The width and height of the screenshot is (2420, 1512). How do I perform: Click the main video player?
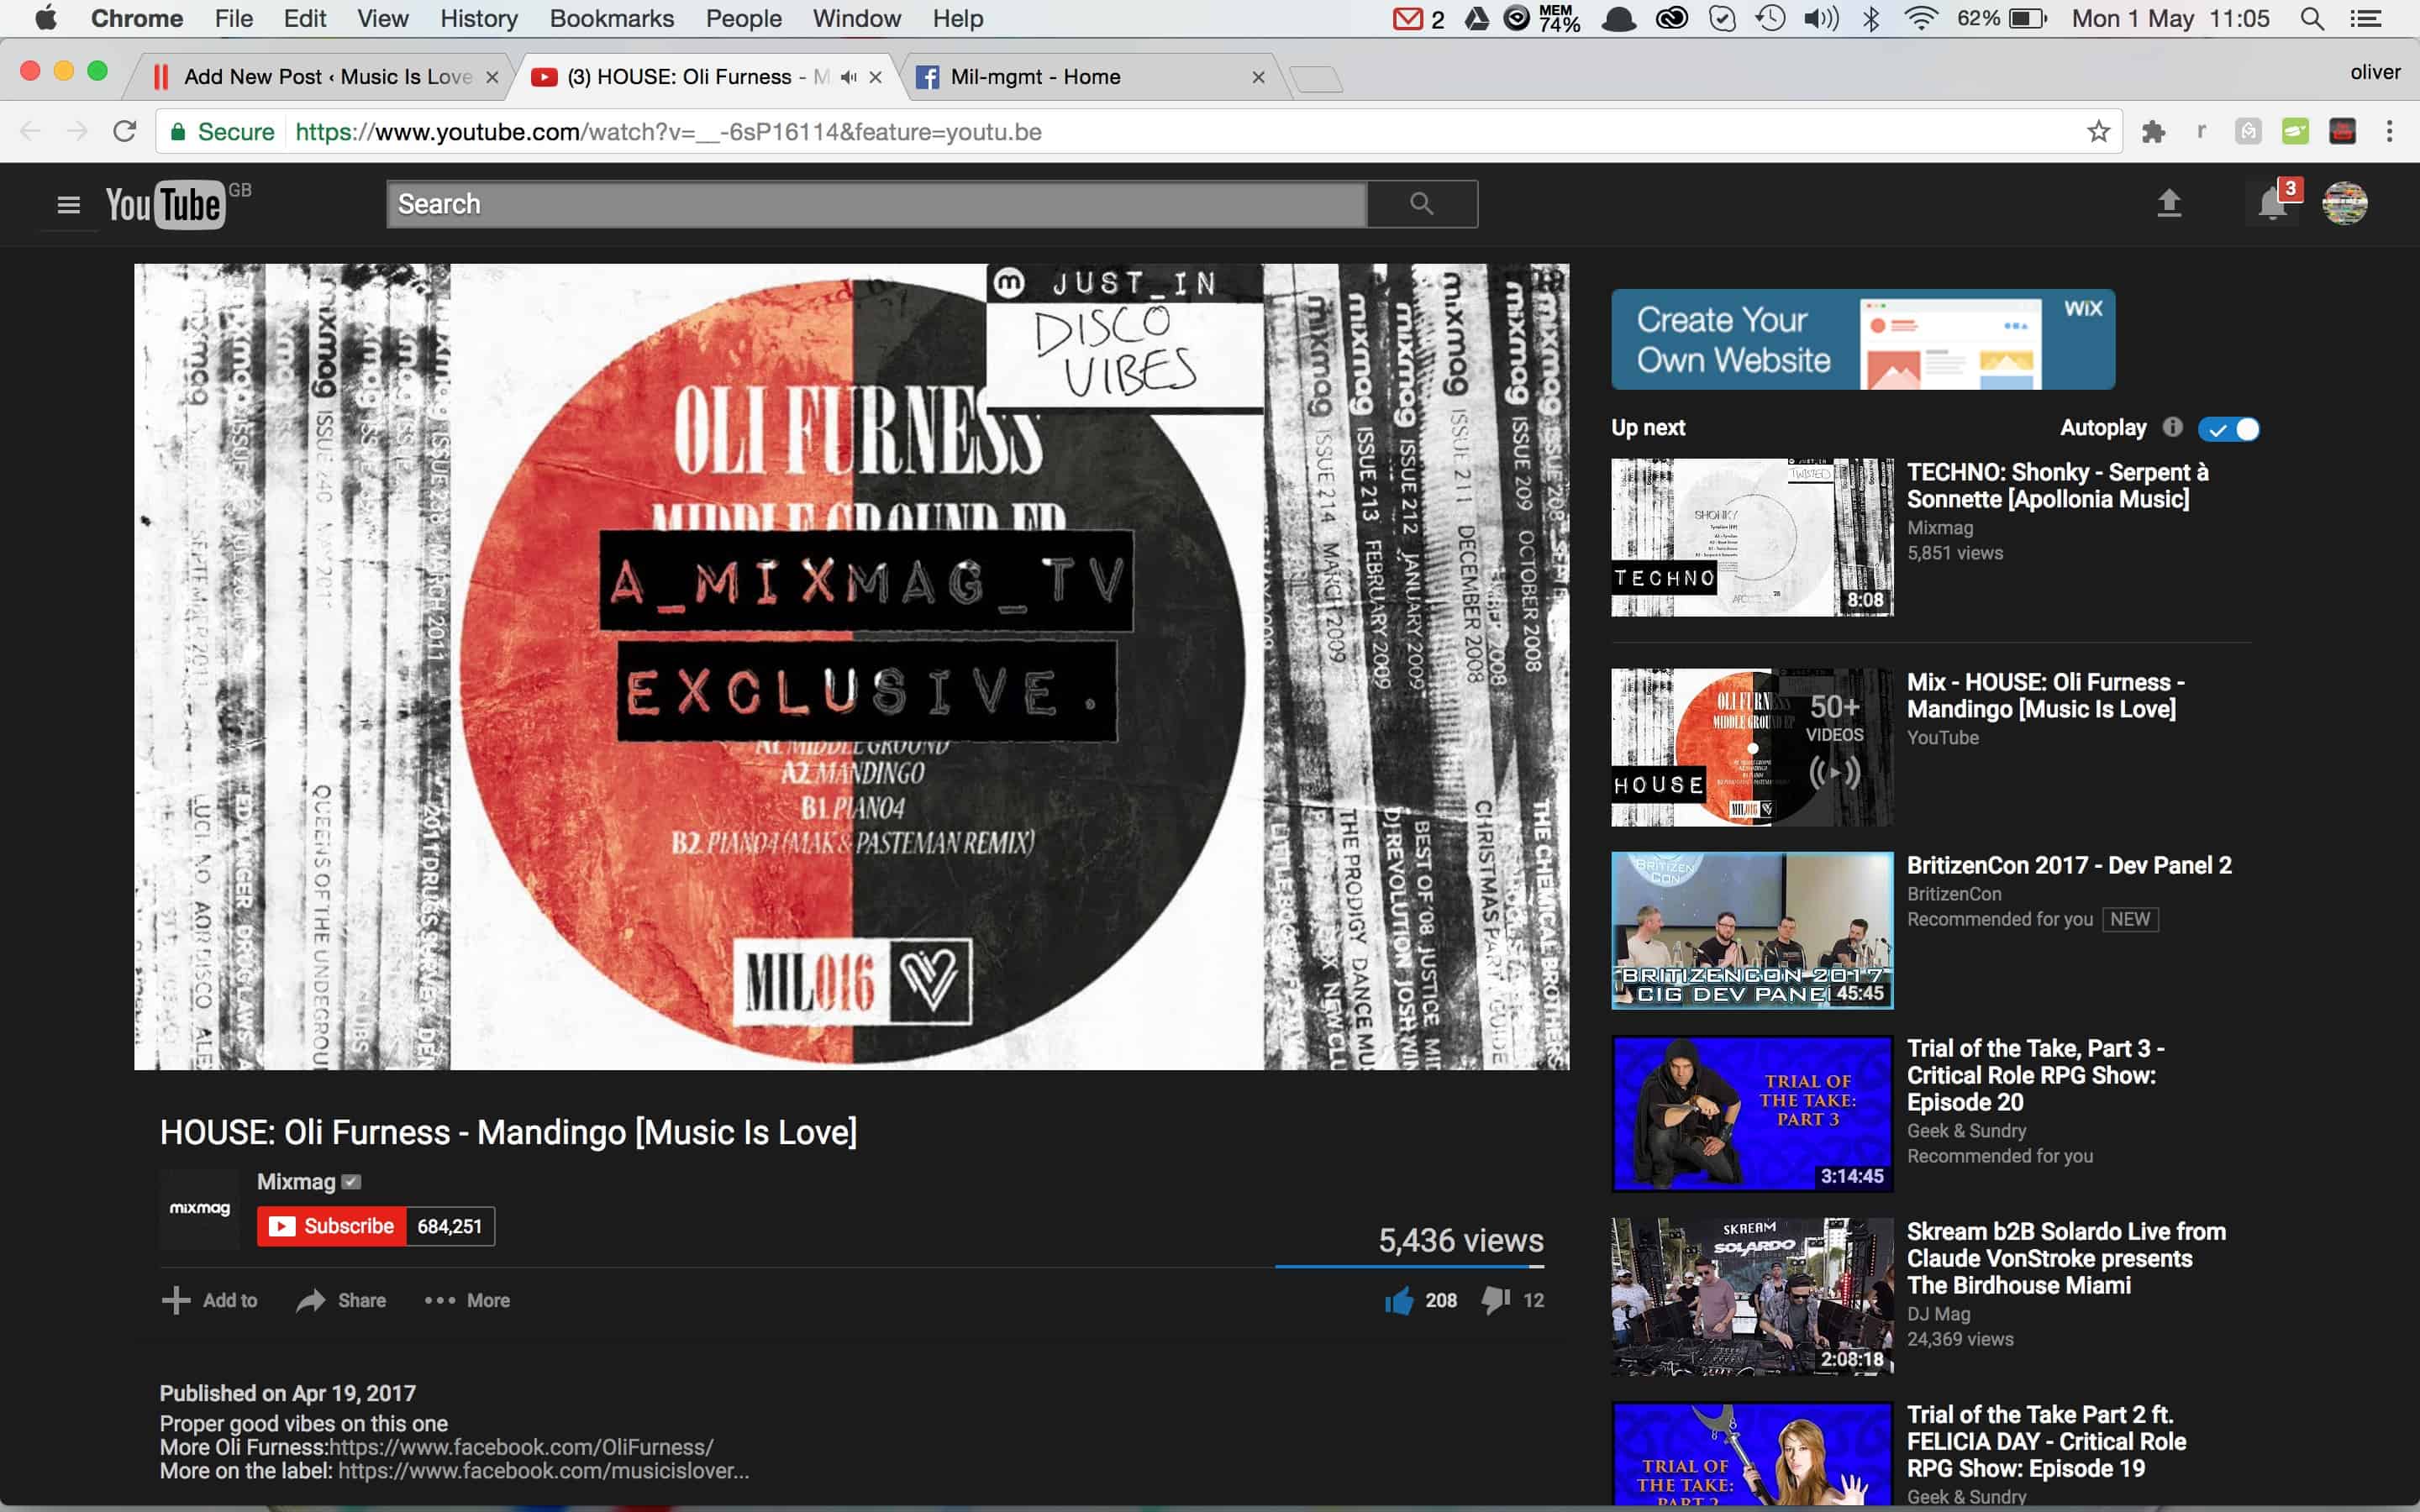(x=852, y=667)
